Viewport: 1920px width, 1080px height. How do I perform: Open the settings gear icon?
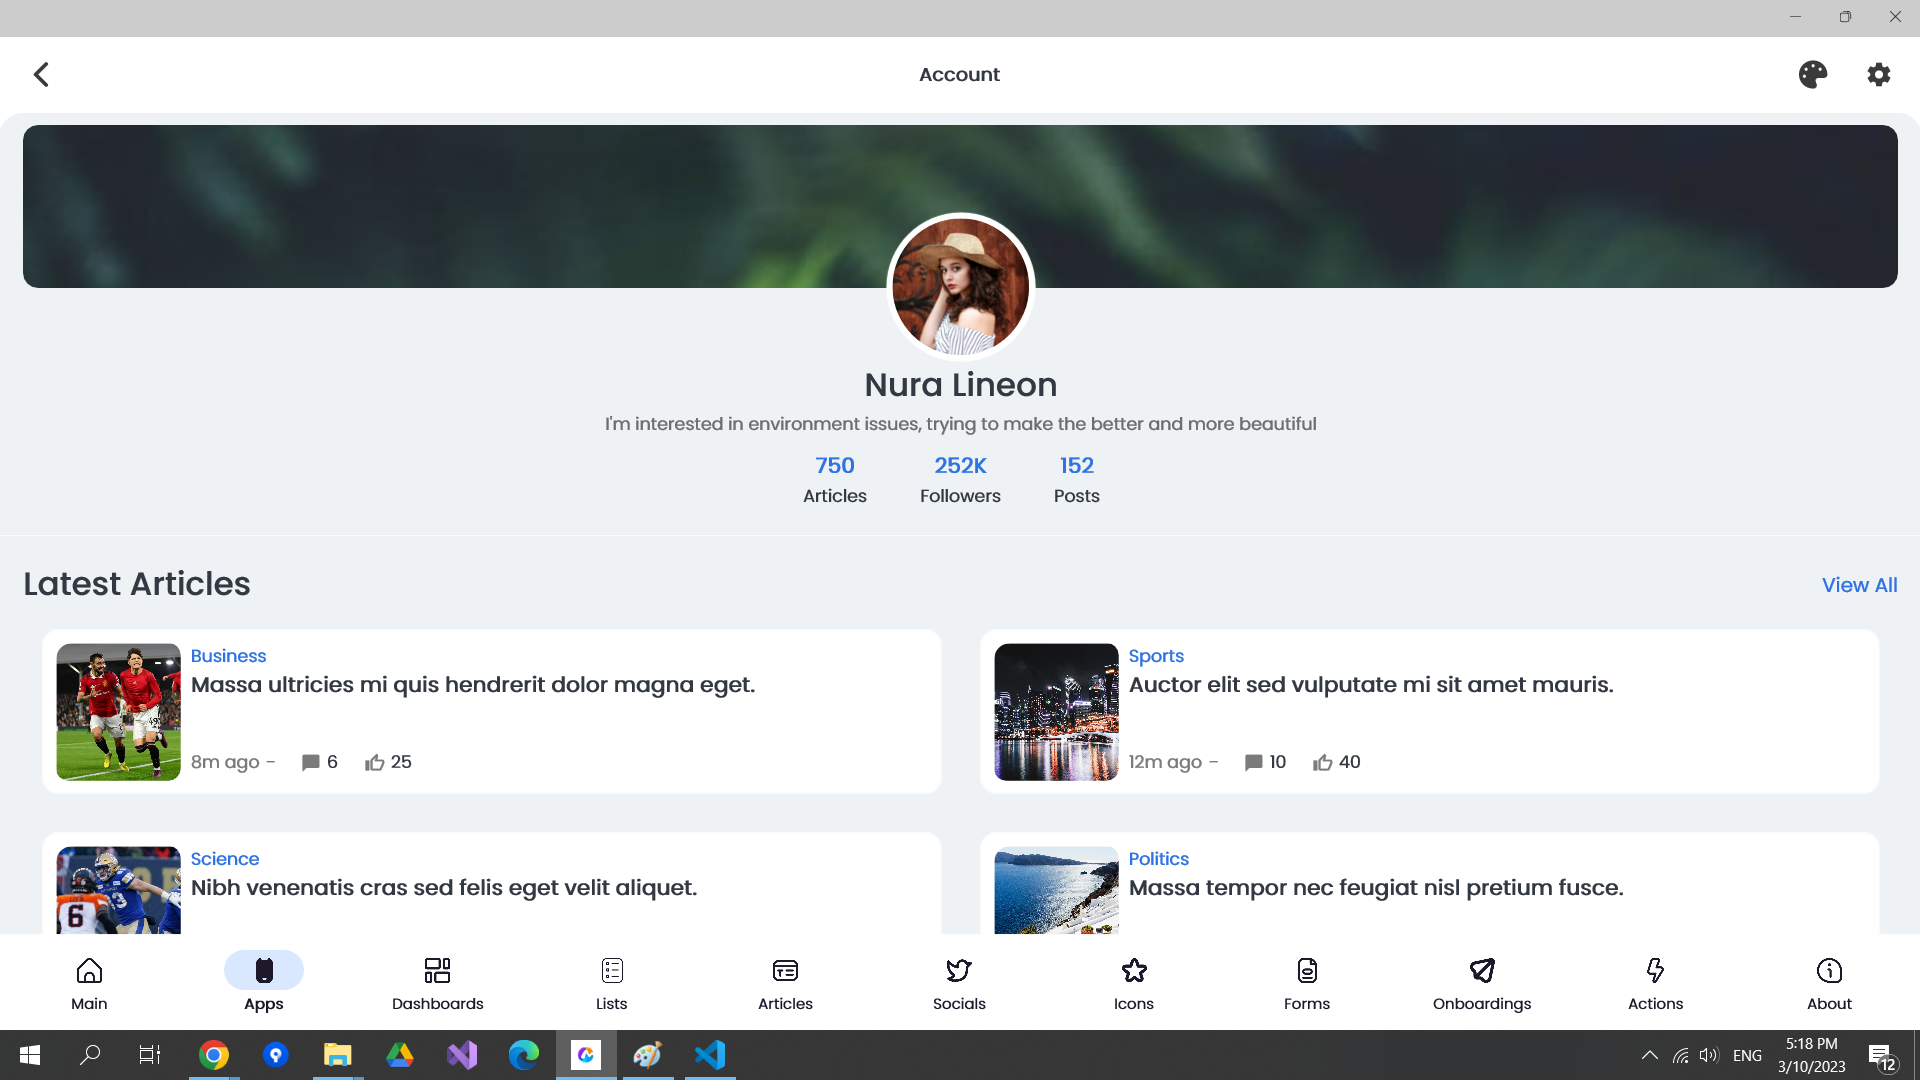click(1878, 74)
